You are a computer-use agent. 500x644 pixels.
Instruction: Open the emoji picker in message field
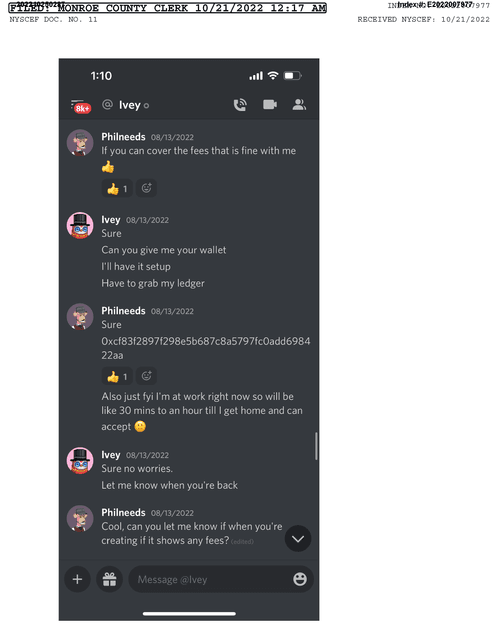(x=300, y=579)
